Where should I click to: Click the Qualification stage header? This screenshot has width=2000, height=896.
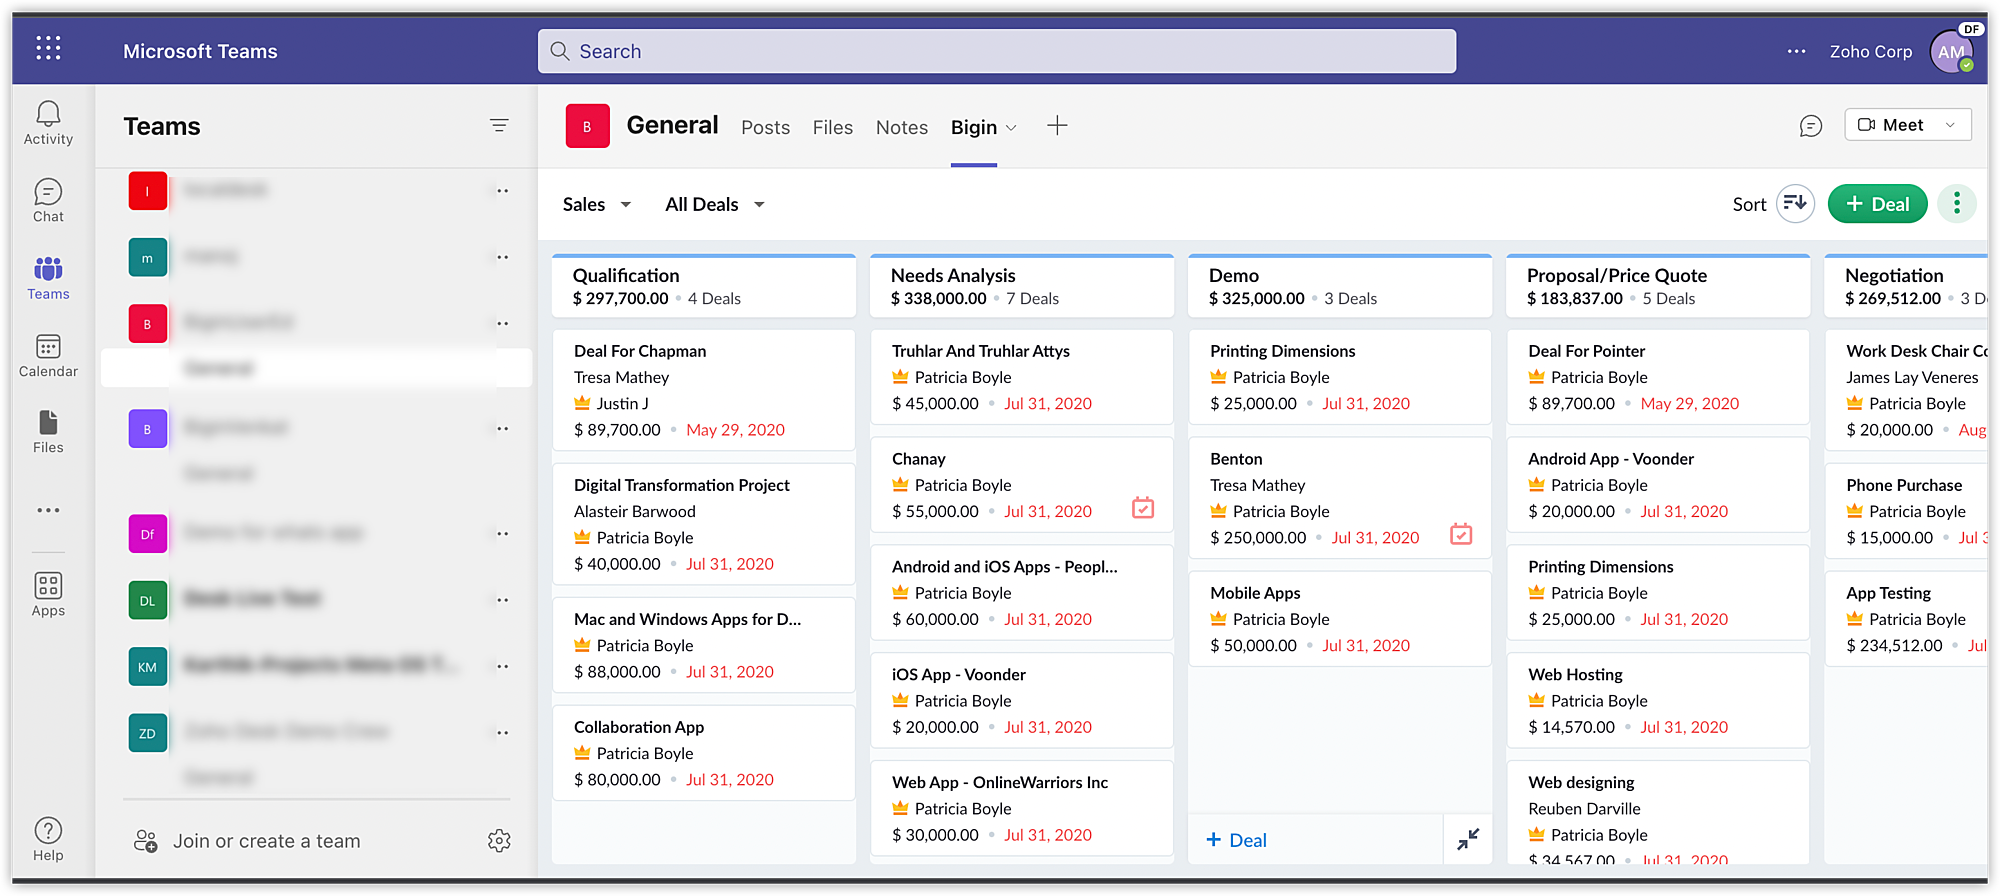[704, 286]
